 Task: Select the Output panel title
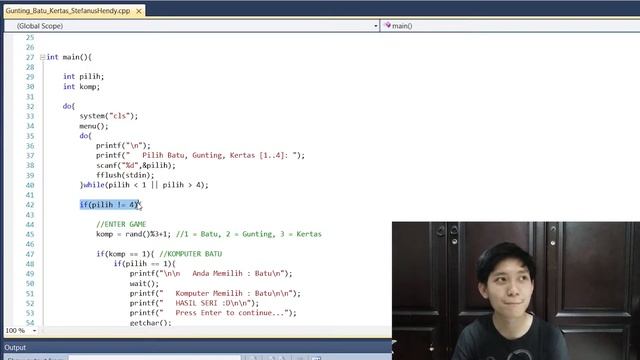(x=15, y=348)
